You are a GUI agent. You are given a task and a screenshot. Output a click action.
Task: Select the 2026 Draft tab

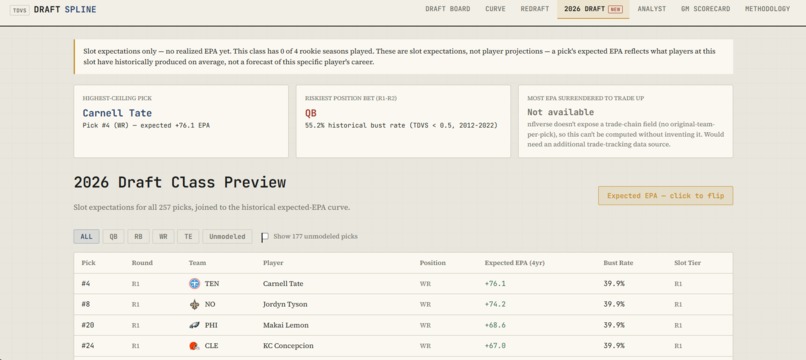click(593, 9)
